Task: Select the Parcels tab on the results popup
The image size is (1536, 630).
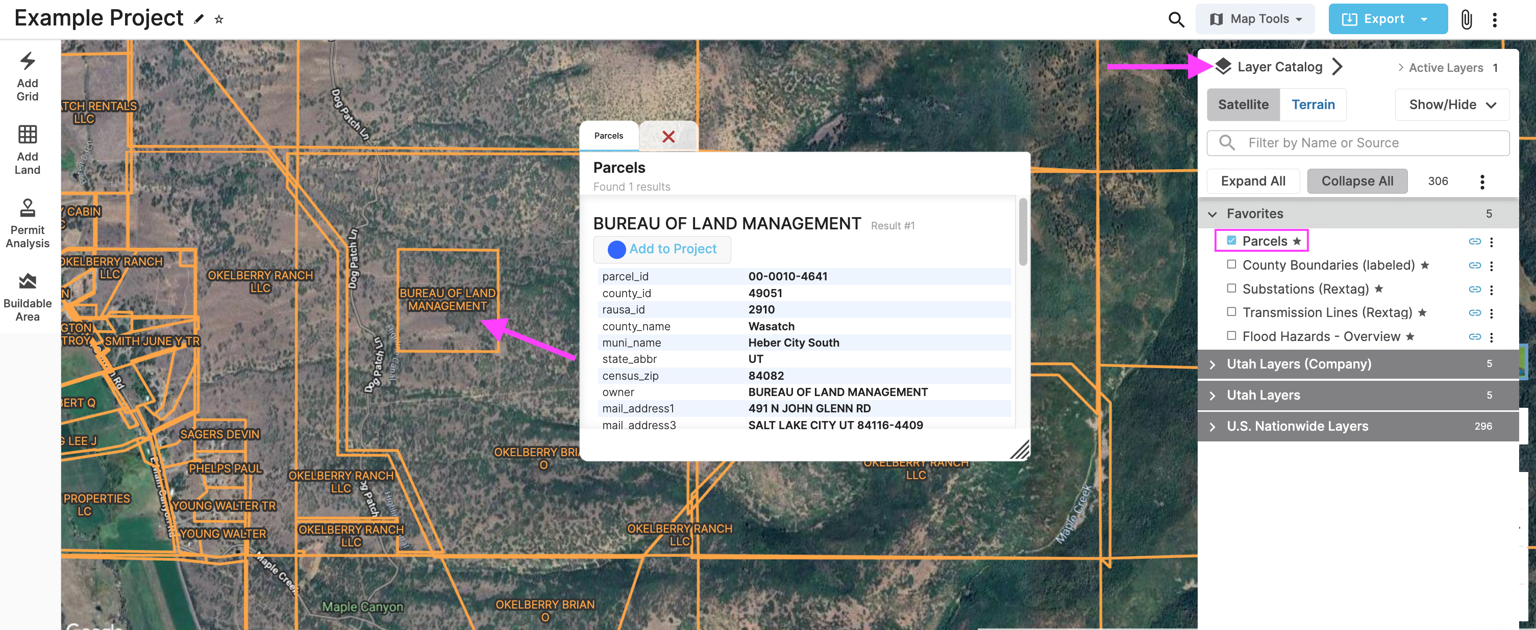Action: point(608,135)
